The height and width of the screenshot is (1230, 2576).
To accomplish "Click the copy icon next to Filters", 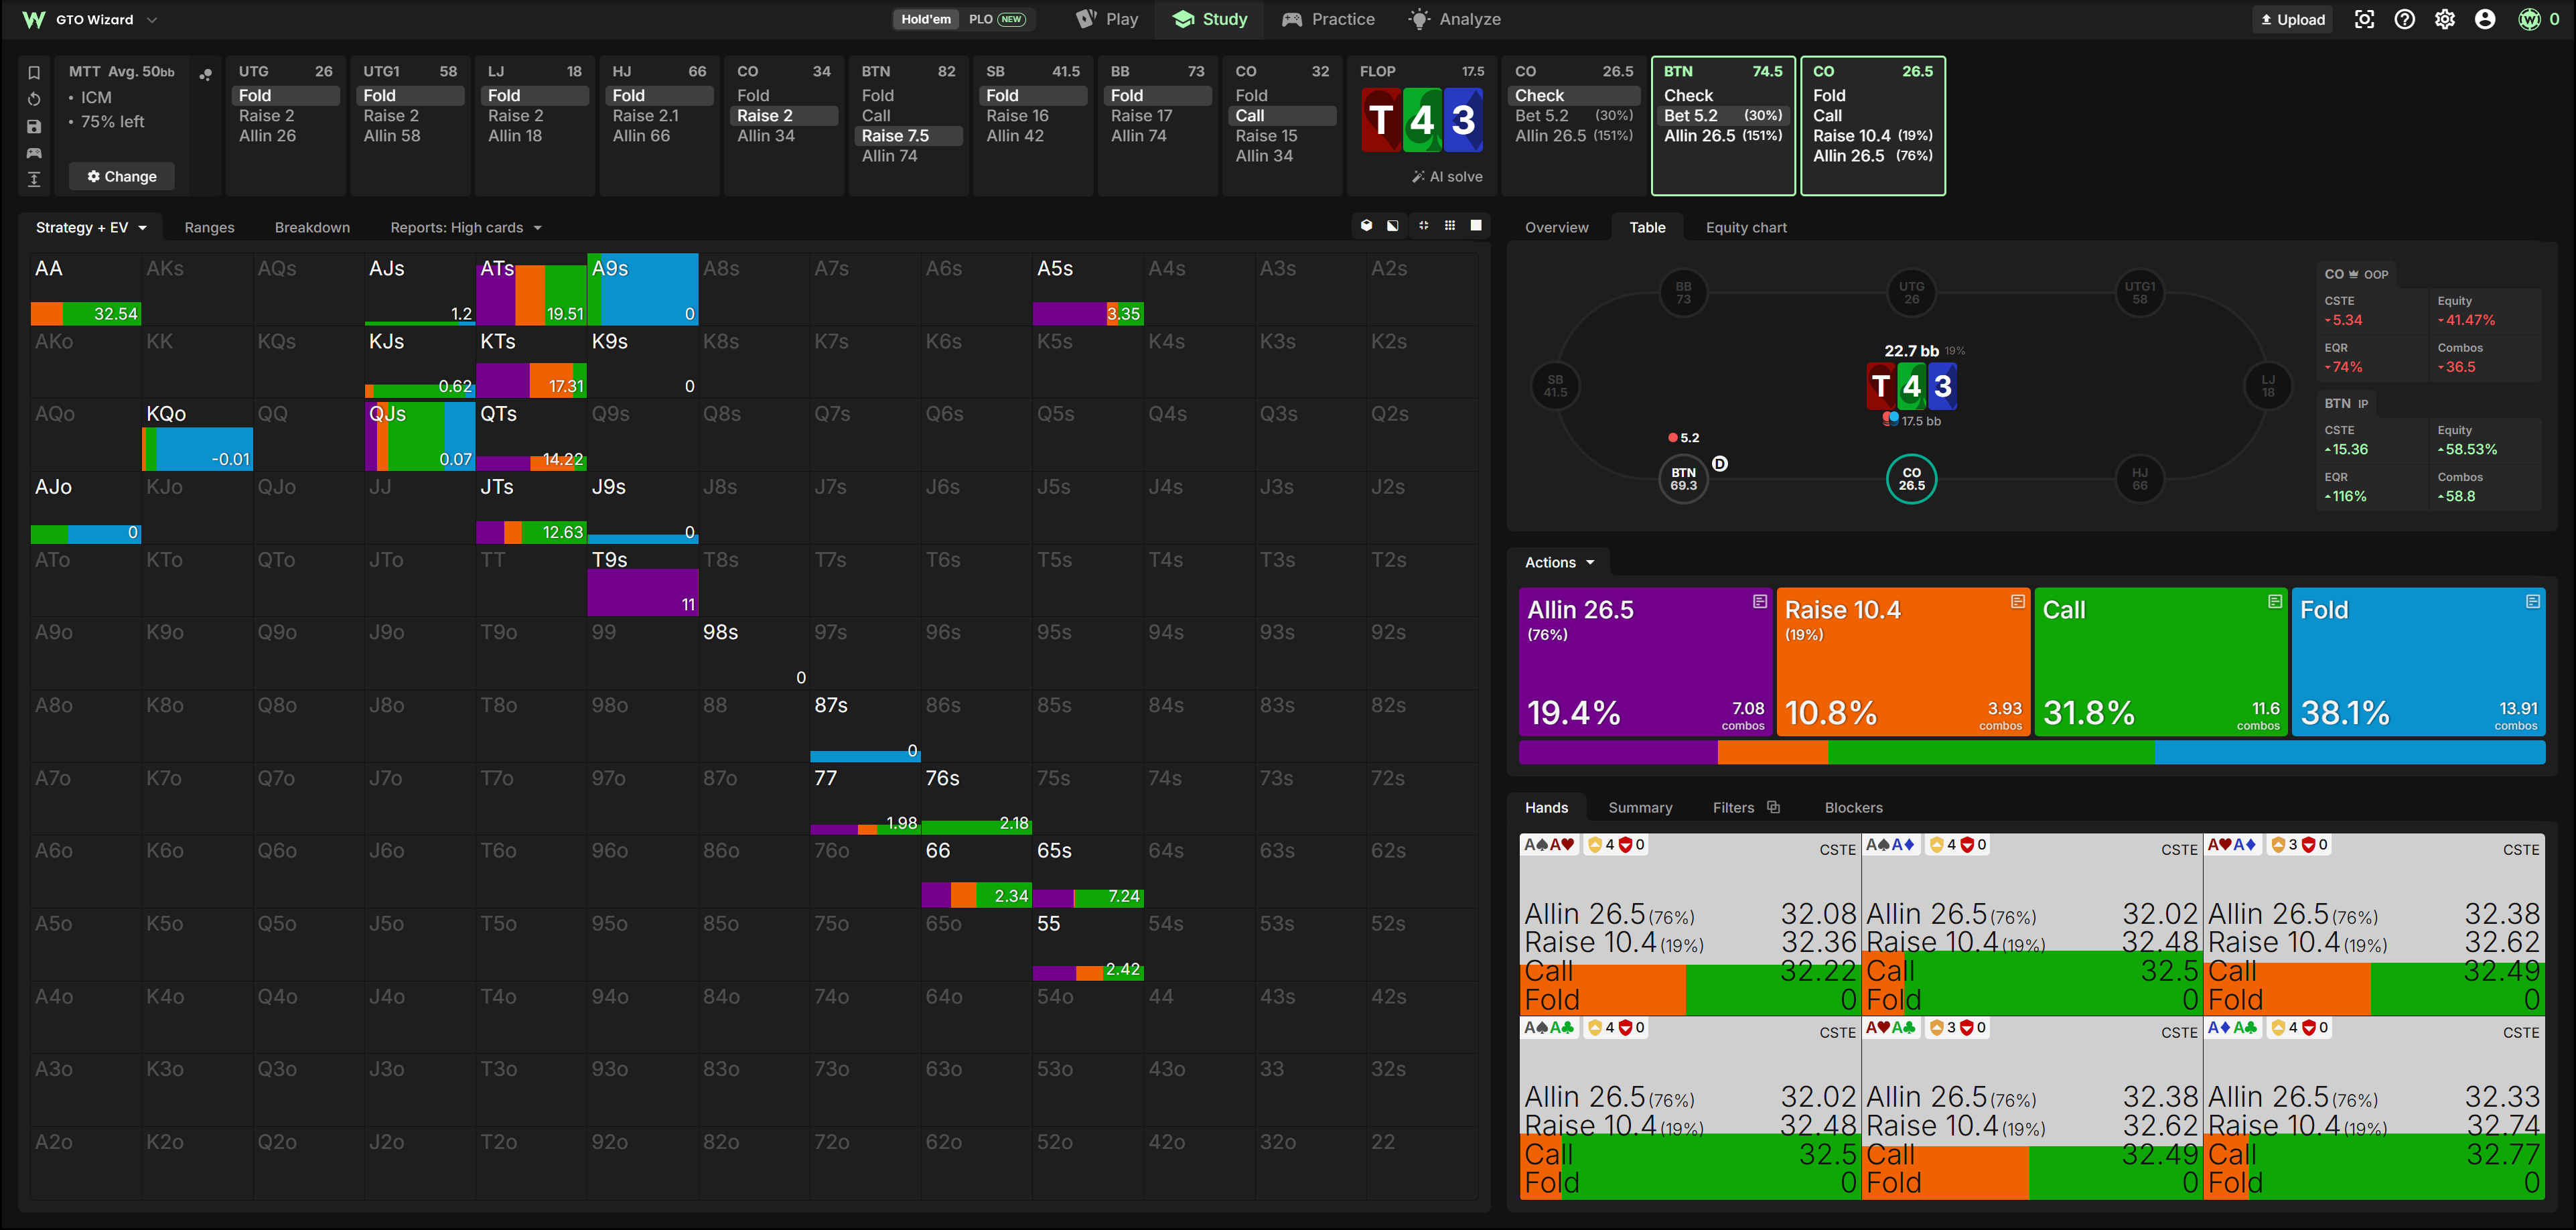I will [1773, 807].
